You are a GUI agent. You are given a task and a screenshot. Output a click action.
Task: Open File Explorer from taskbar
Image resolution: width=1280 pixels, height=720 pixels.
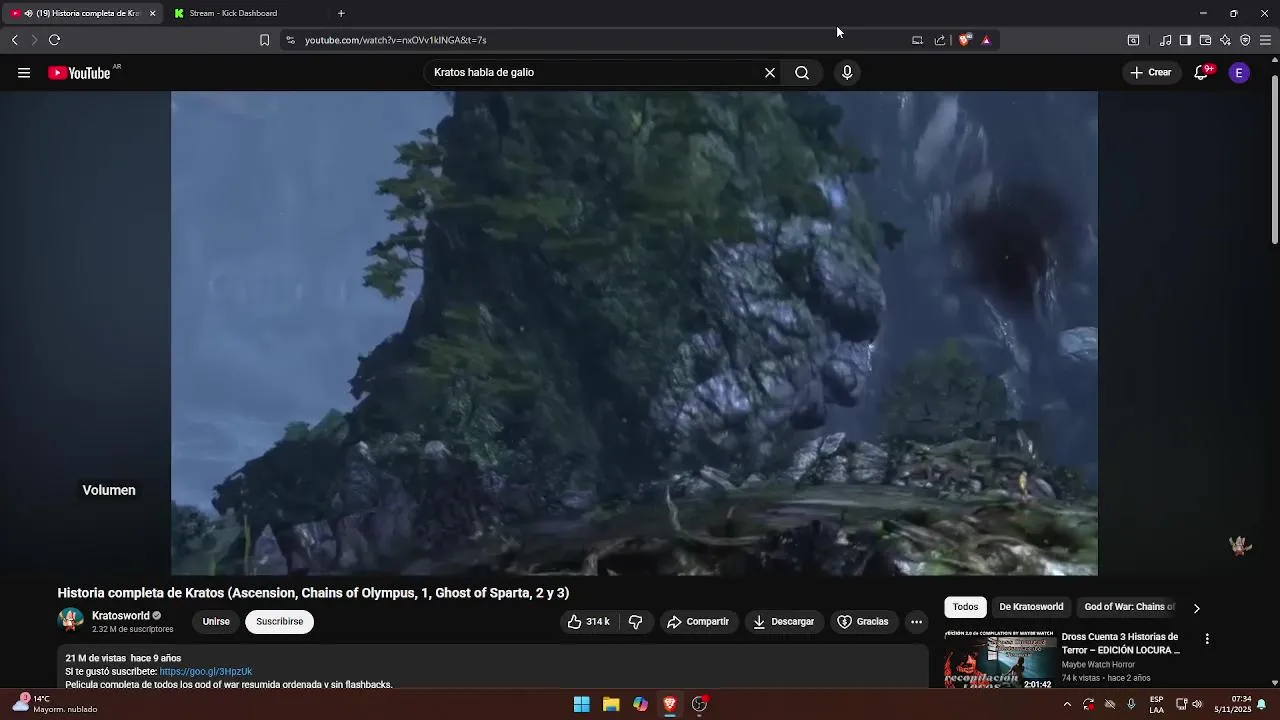point(611,704)
